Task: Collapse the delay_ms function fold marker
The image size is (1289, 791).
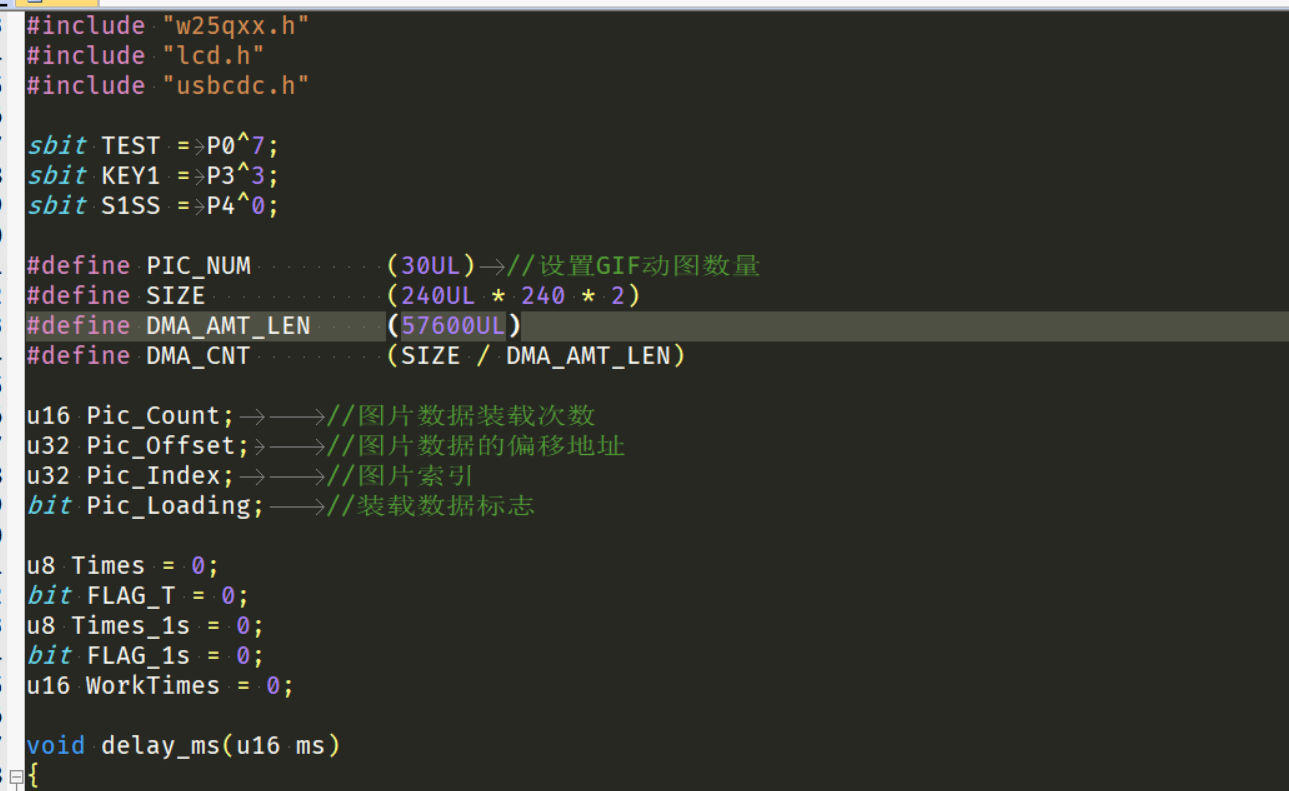Action: [x=16, y=775]
